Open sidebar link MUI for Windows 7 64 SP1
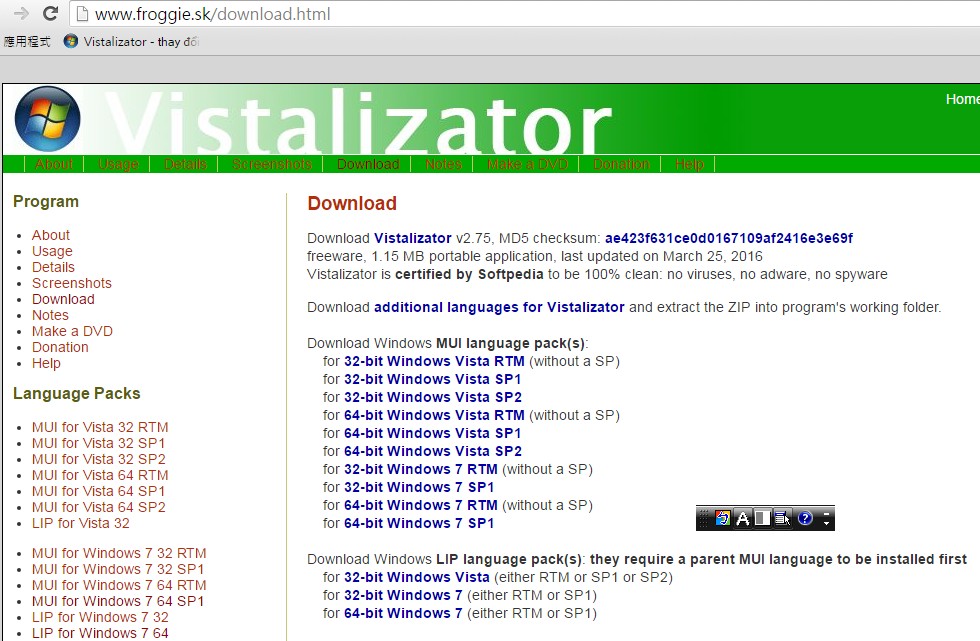The image size is (980, 641). tap(118, 602)
